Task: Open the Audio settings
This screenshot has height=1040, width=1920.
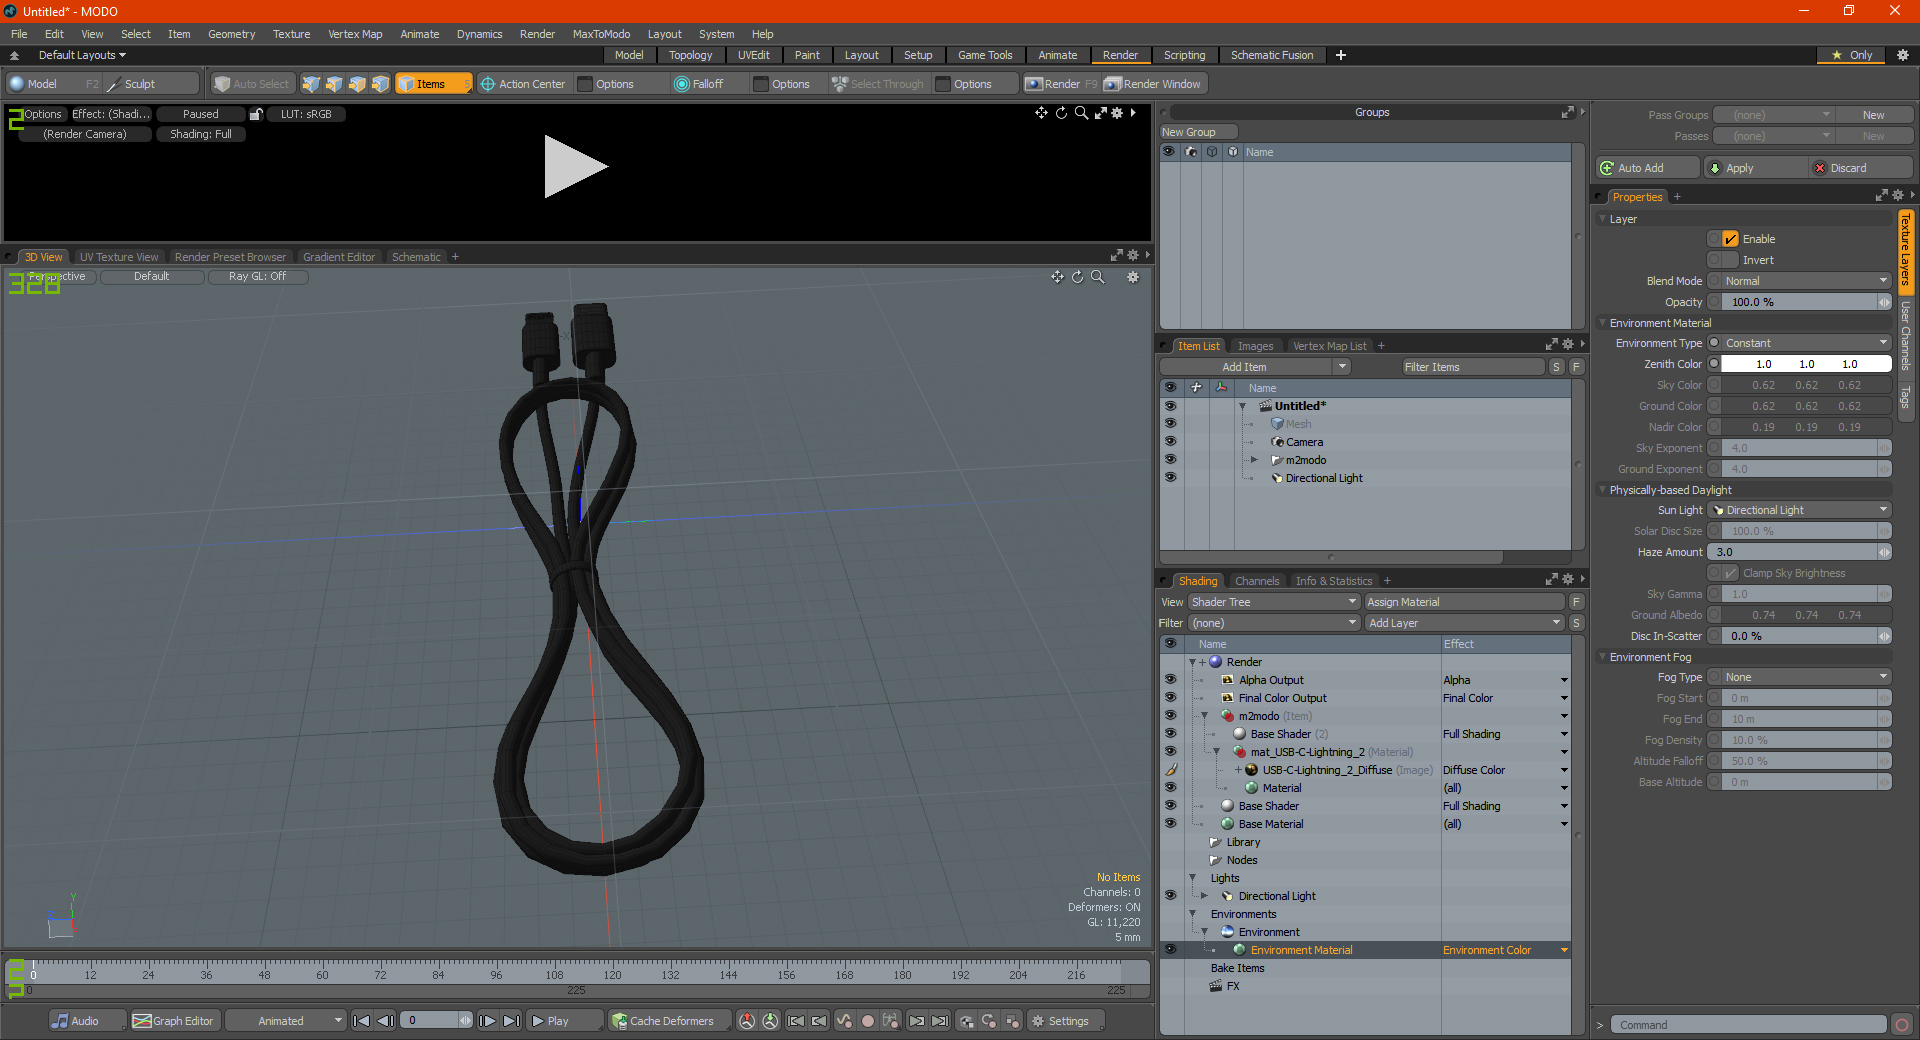Action: pos(87,1021)
